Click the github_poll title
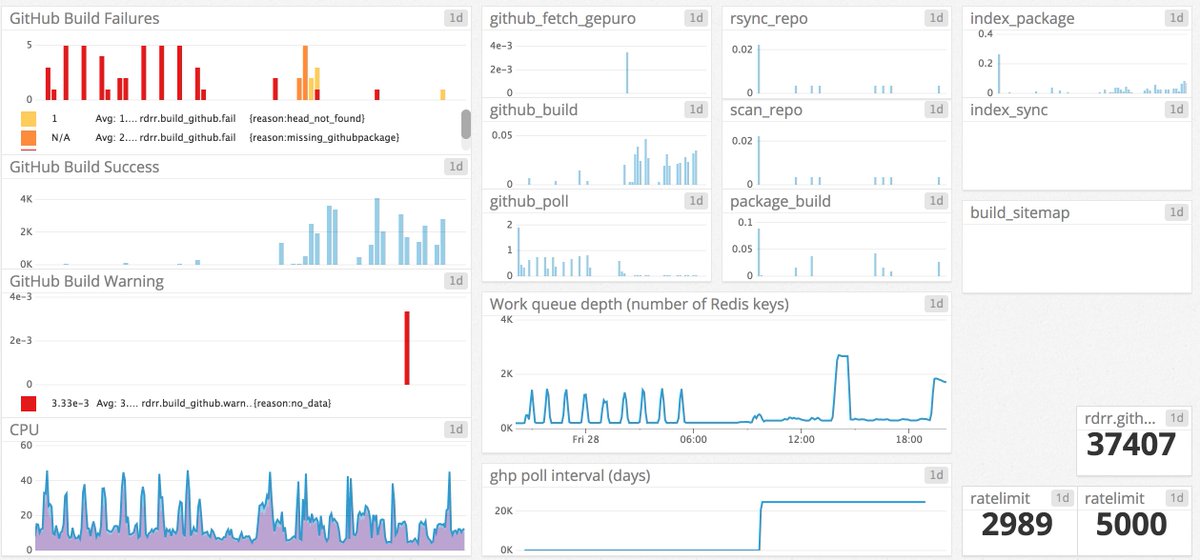This screenshot has width=1200, height=560. [x=528, y=202]
